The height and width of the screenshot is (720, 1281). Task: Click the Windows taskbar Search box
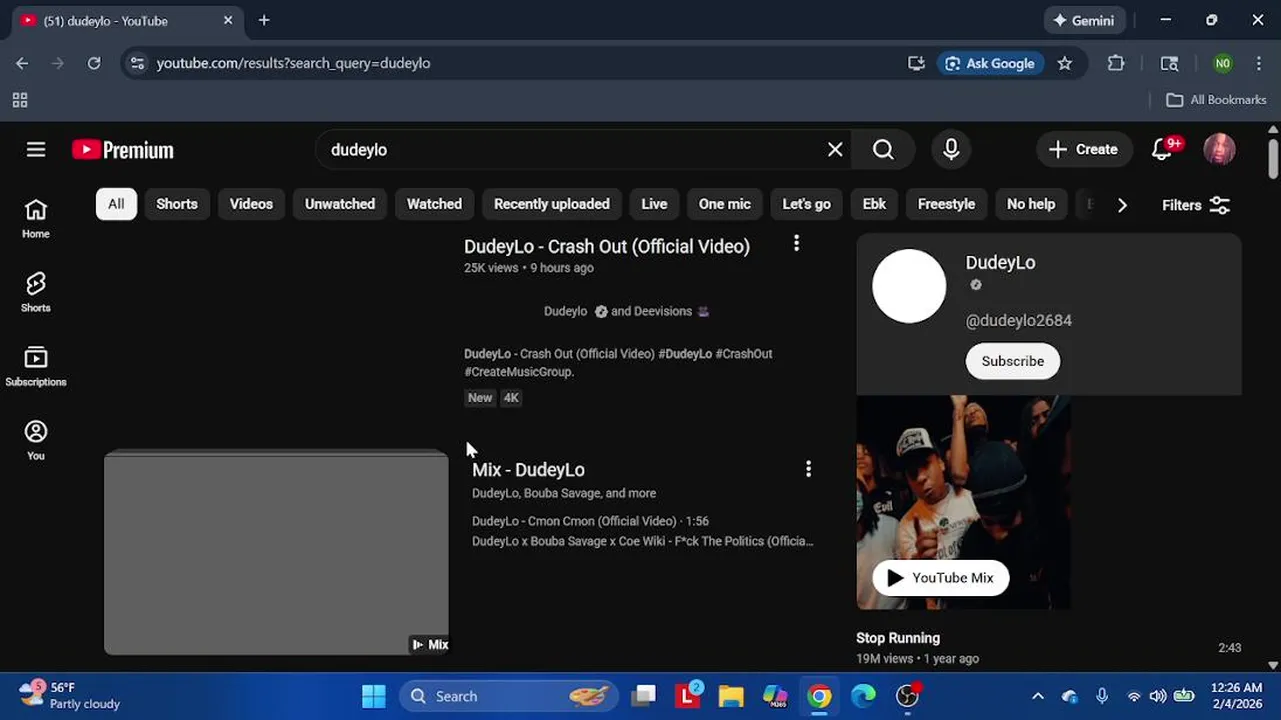[508, 696]
